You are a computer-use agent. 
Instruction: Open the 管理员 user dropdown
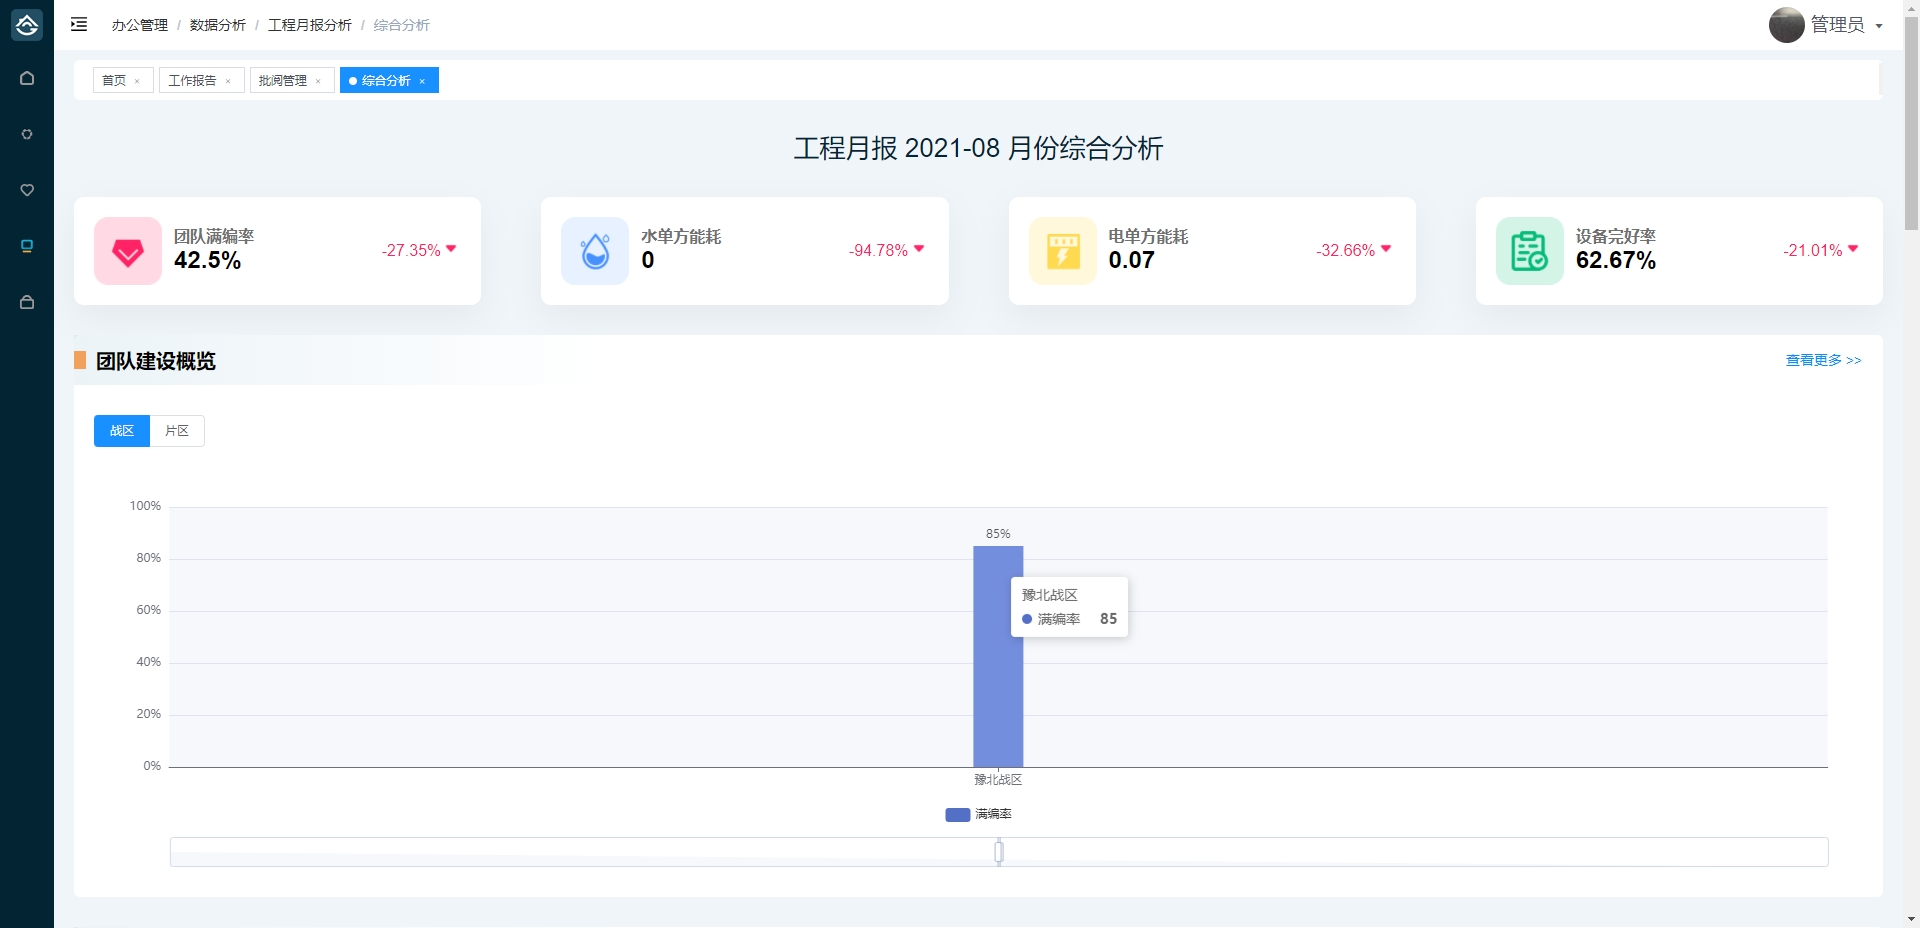click(1827, 25)
